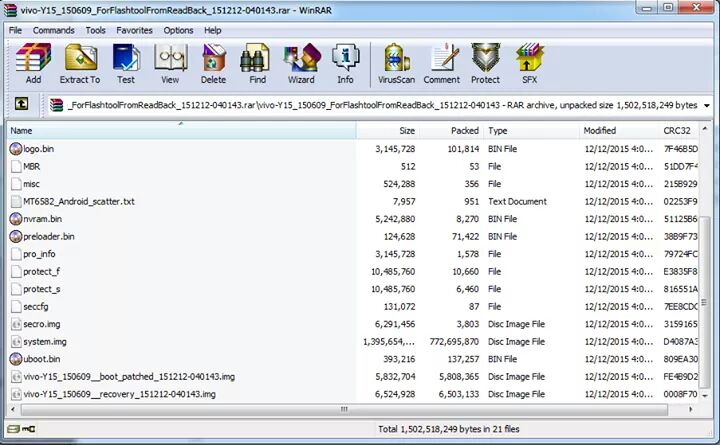Open the File menu

point(15,30)
